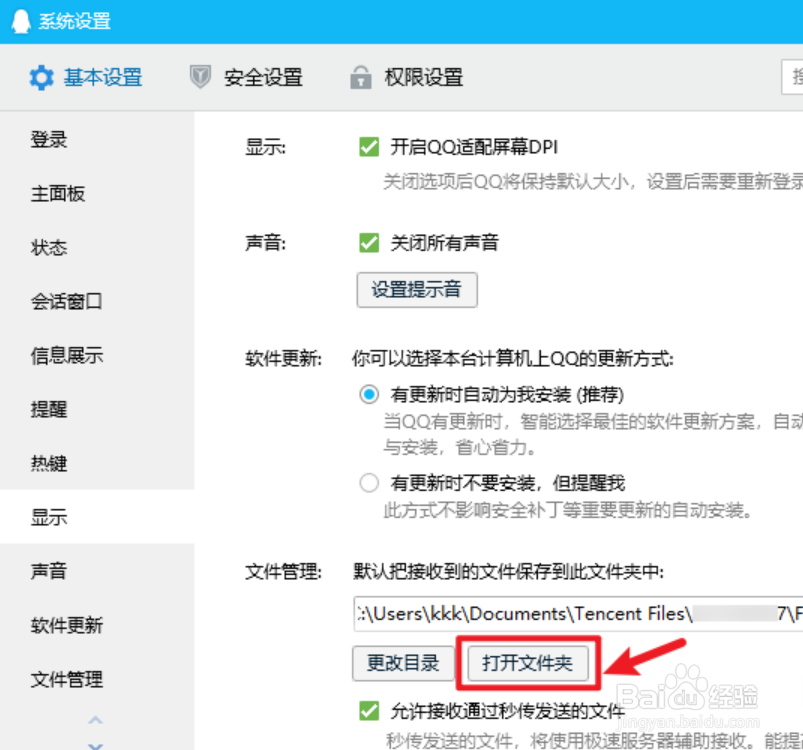Click the sidebar up chevron arrow
The height and width of the screenshot is (750, 803).
tap(95, 720)
